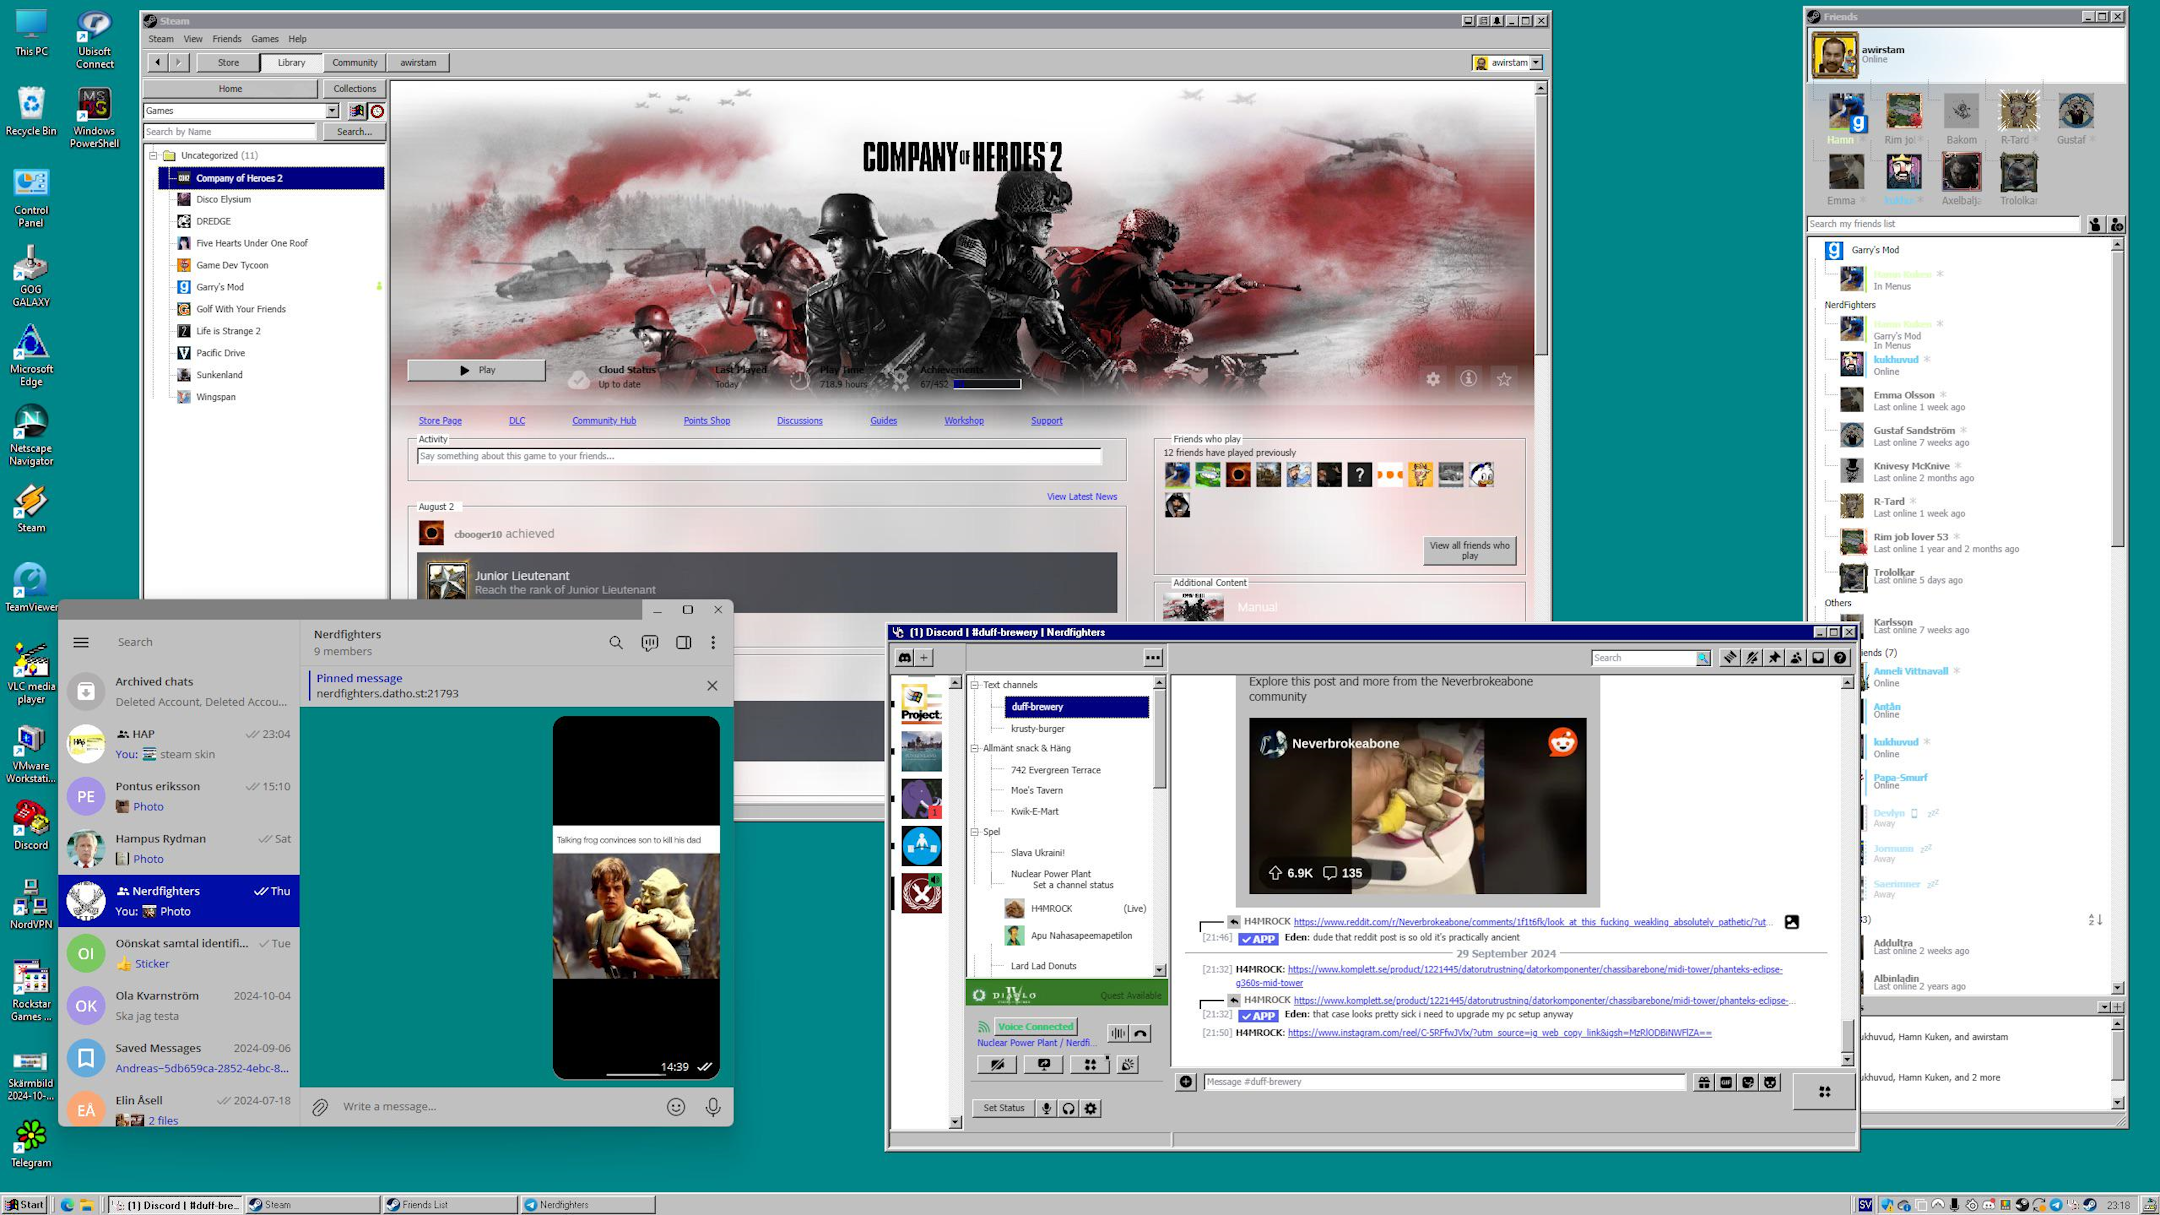Toggle channel notification mute in Discord toolbar
The image size is (2160, 1215).
tap(1751, 658)
